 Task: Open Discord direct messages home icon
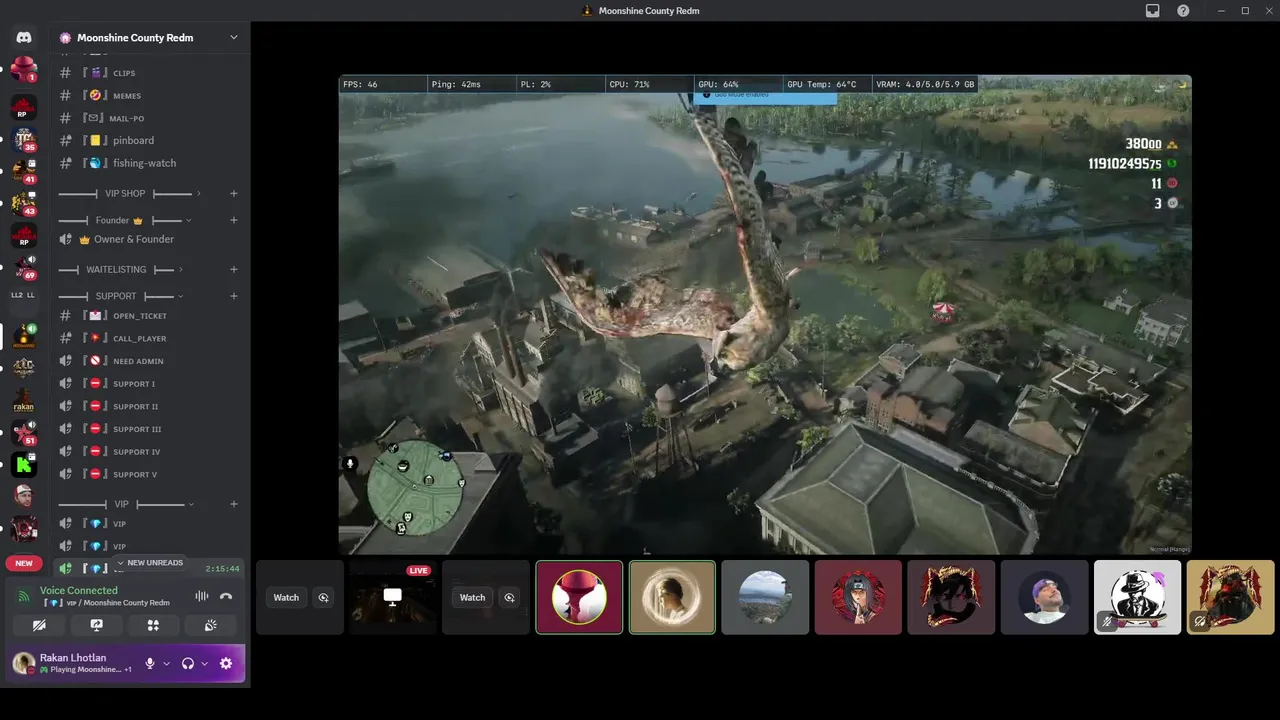(24, 37)
